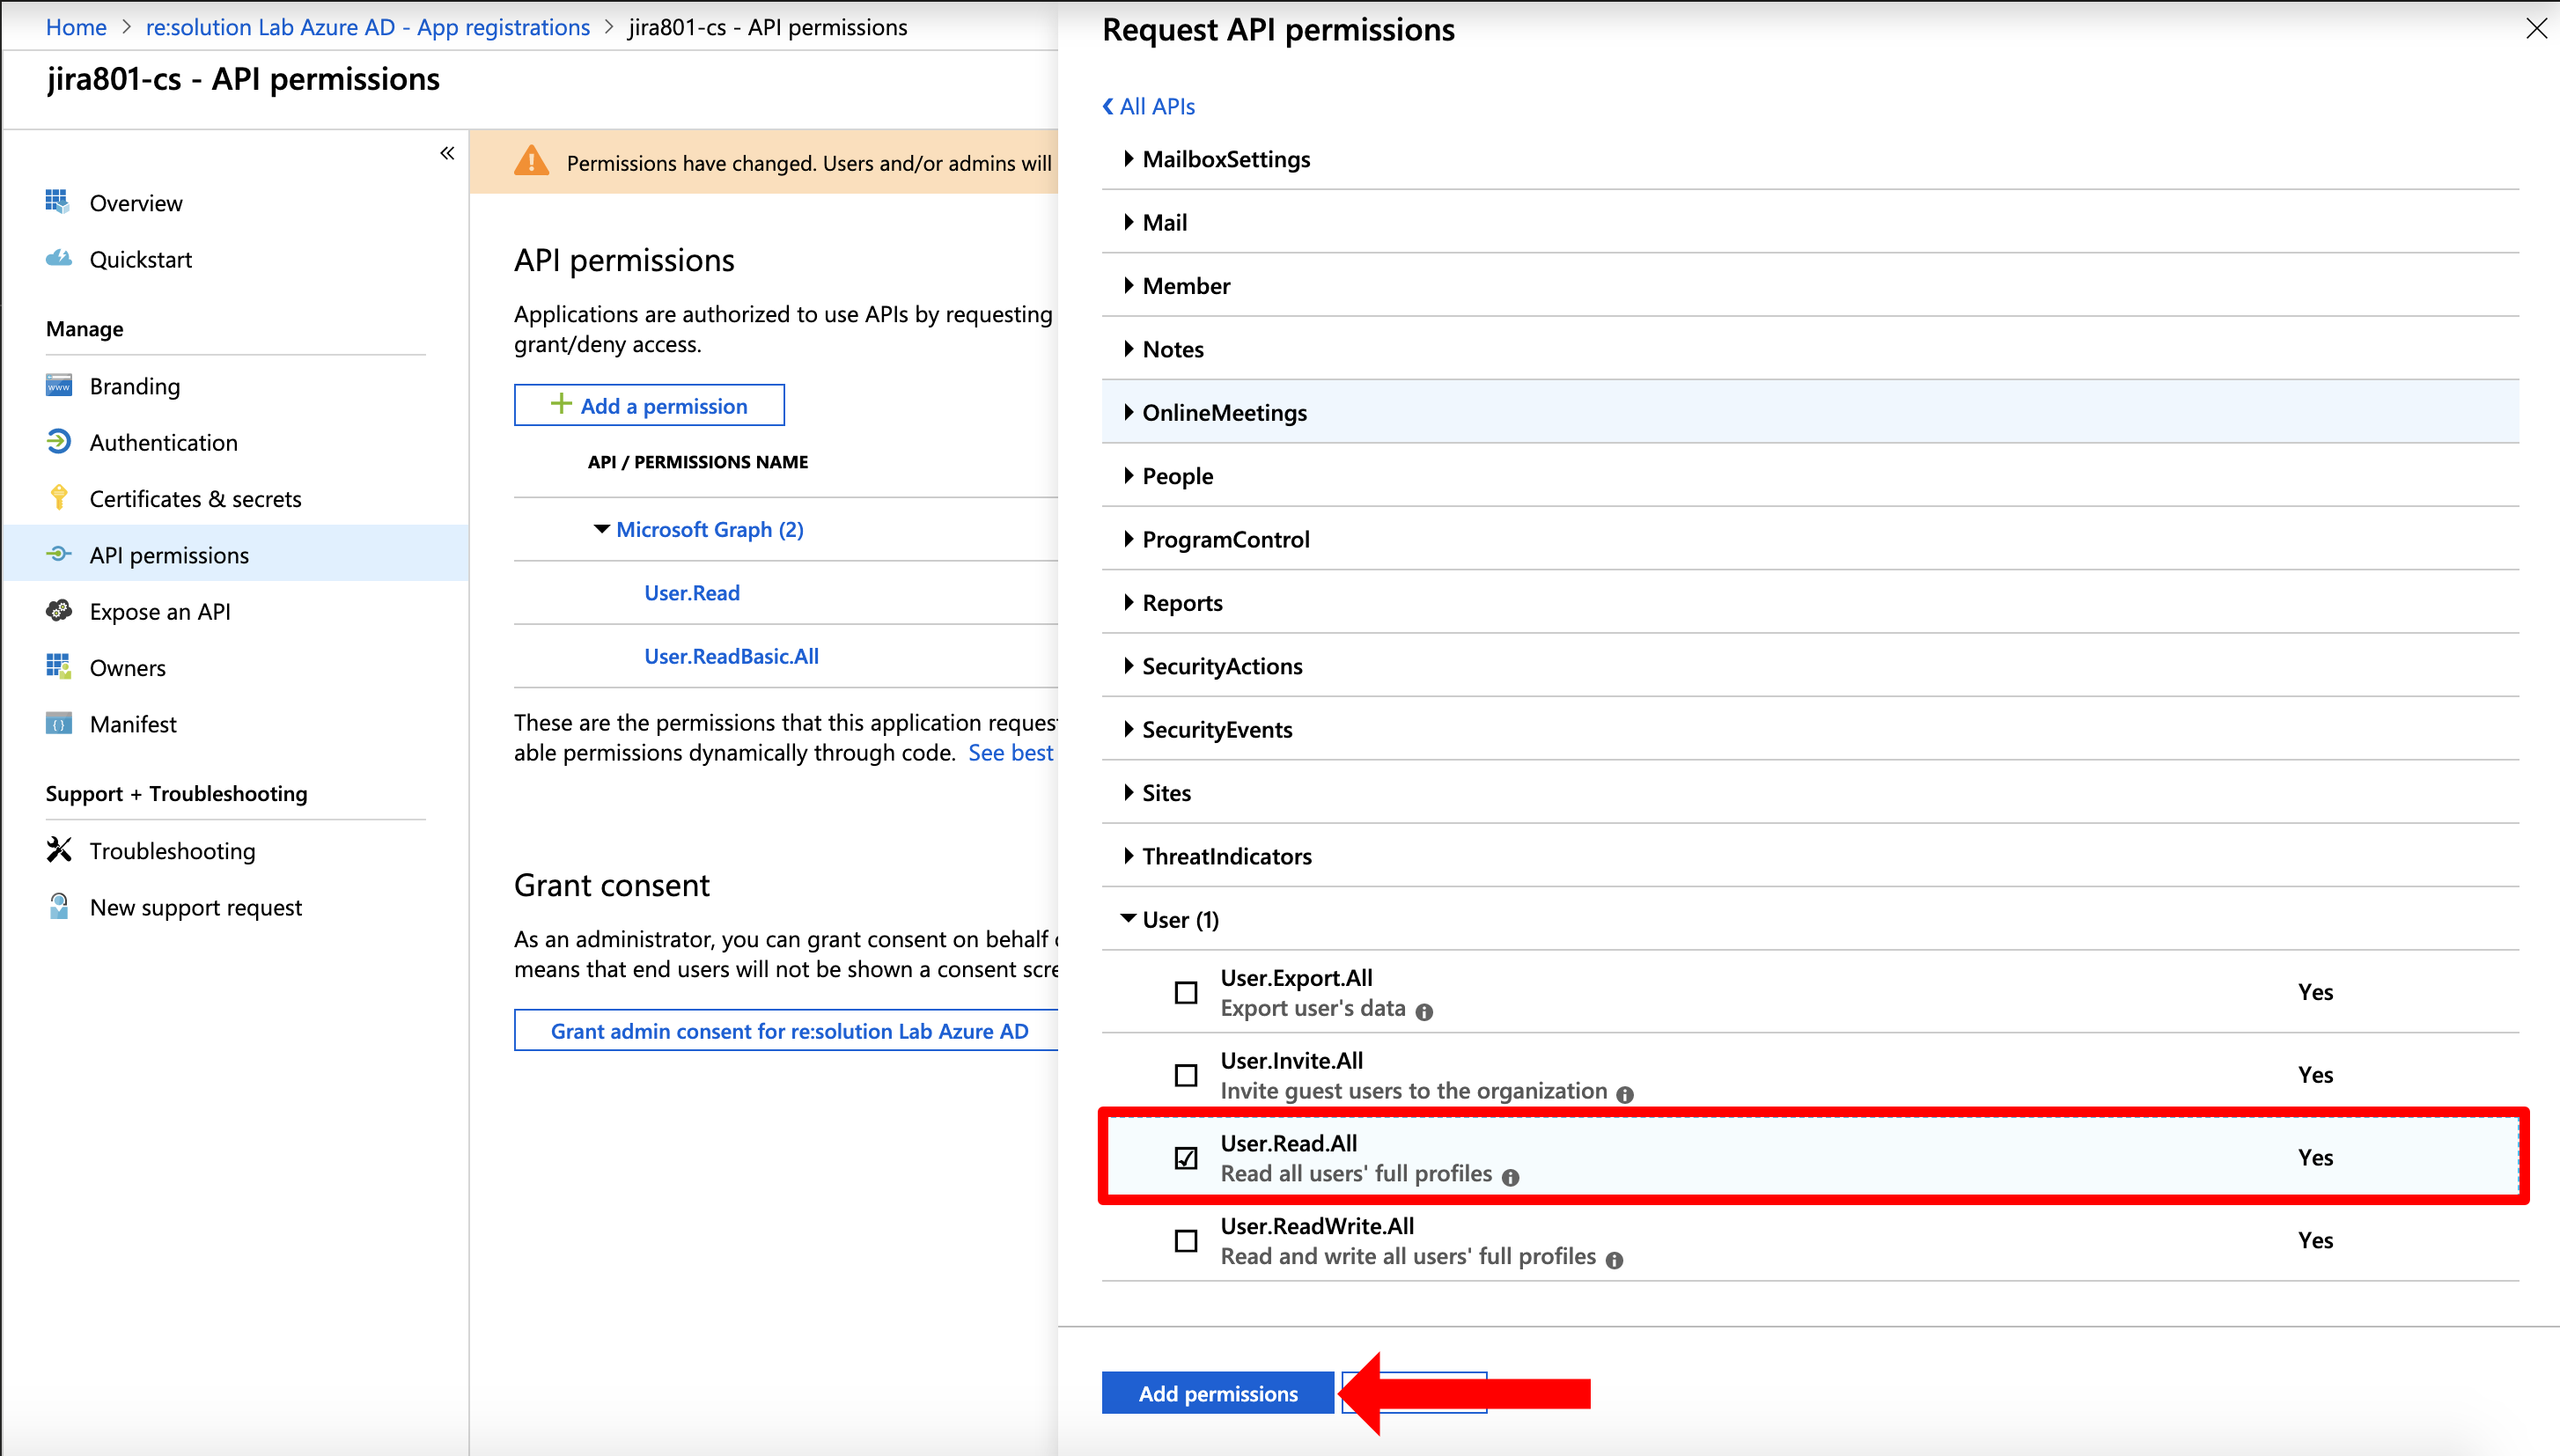2560x1456 pixels.
Task: Open Certificates & secrets menu item
Action: 195,498
